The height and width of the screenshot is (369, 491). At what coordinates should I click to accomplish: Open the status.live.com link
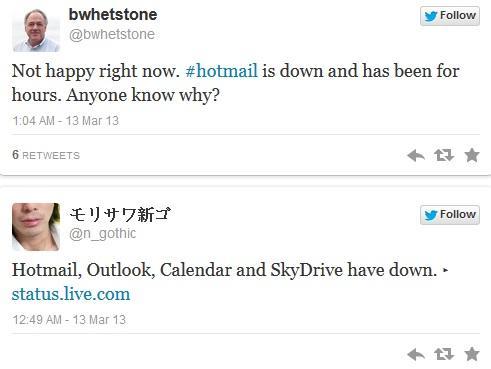71,294
